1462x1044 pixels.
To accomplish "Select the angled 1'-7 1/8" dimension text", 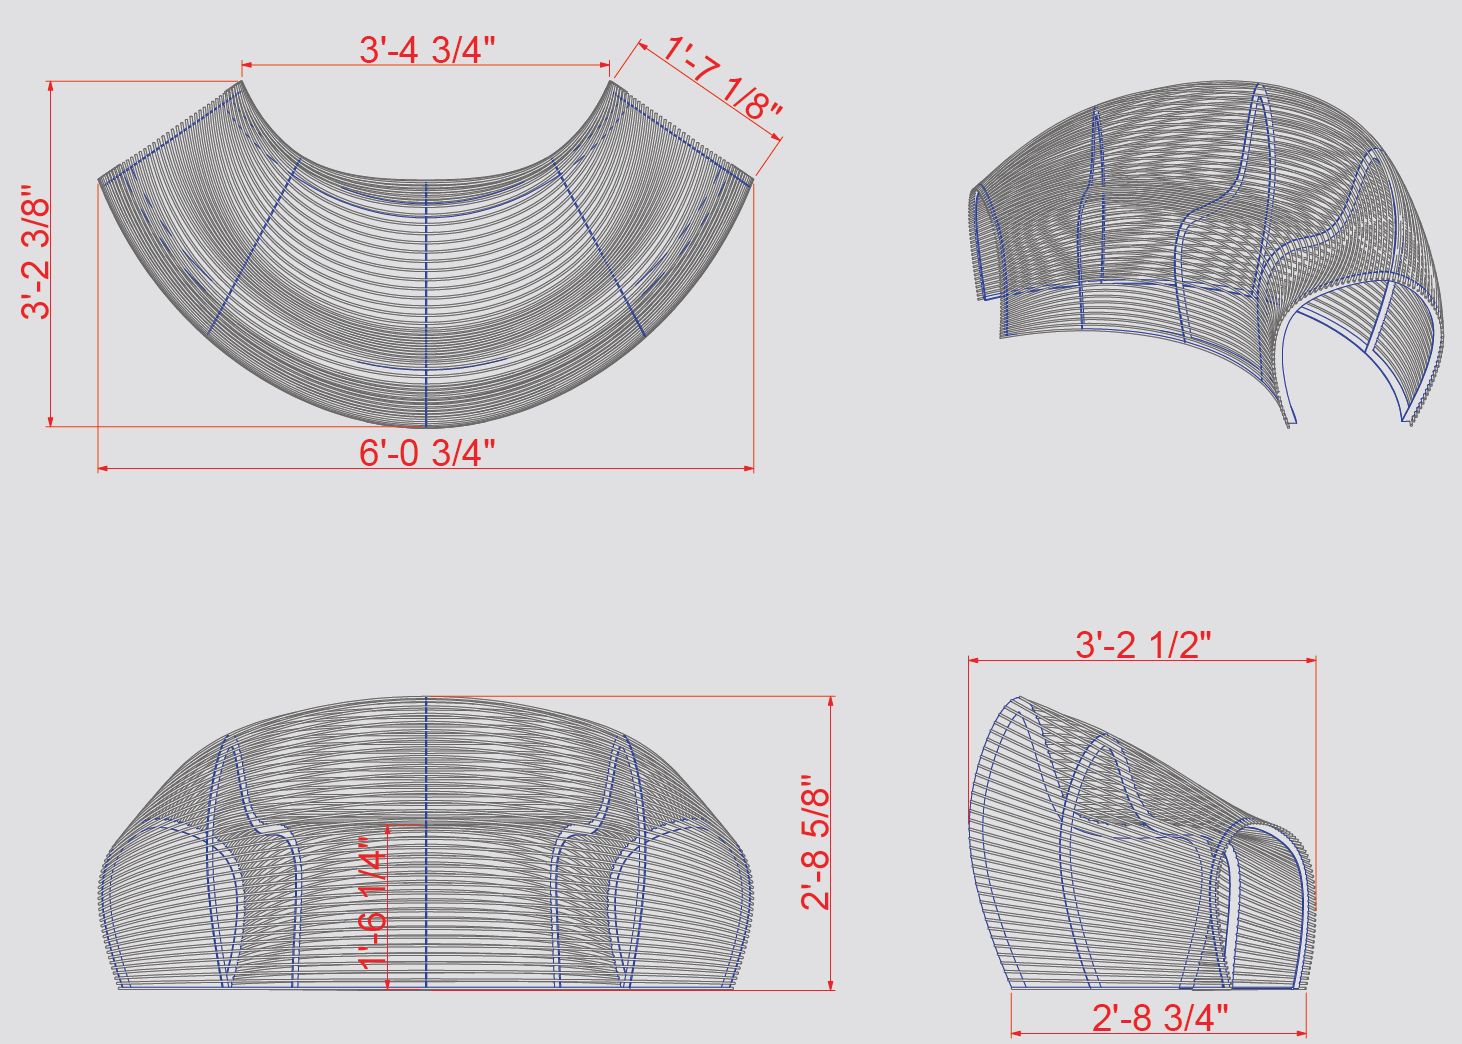I will coord(723,78).
